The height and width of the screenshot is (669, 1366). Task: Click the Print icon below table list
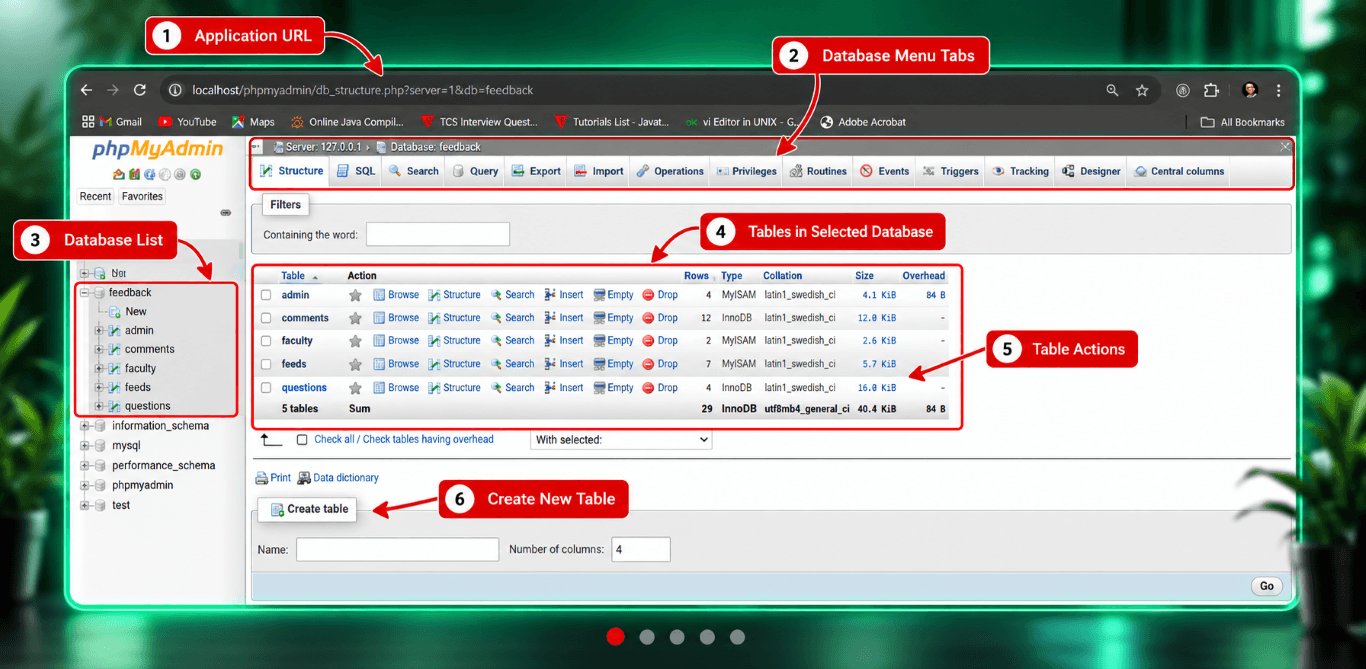click(262, 478)
